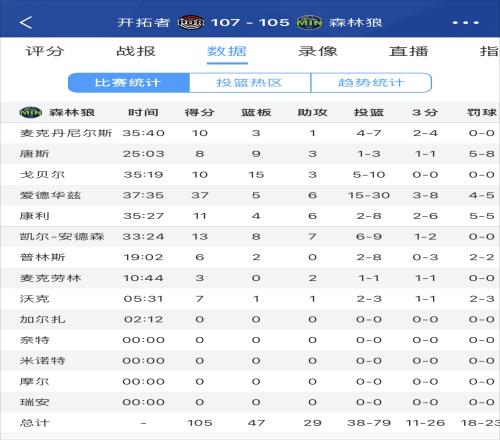The height and width of the screenshot is (440, 500).
Task: Tap the 开拓者 team name in header
Action: coord(144,23)
